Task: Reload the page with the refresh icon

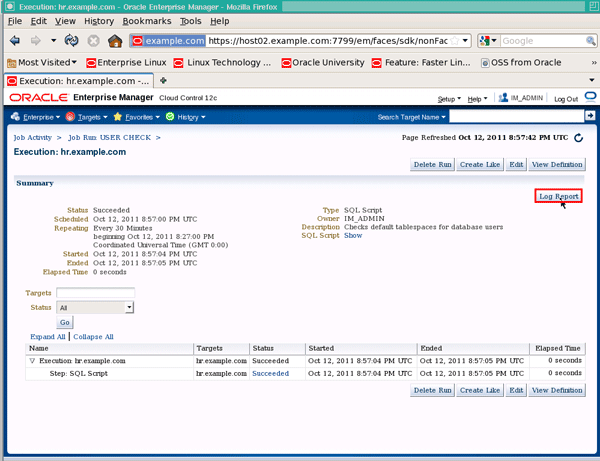Action: click(x=71, y=40)
